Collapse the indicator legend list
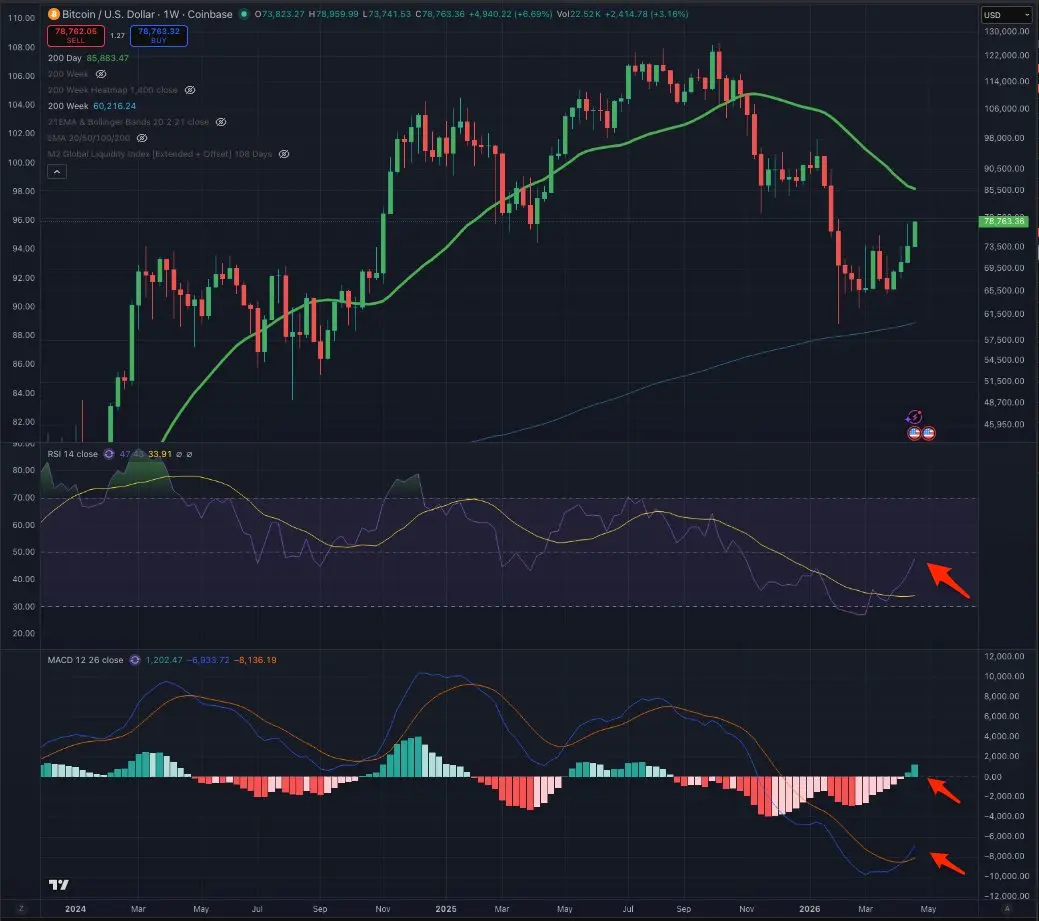 pyautogui.click(x=57, y=172)
